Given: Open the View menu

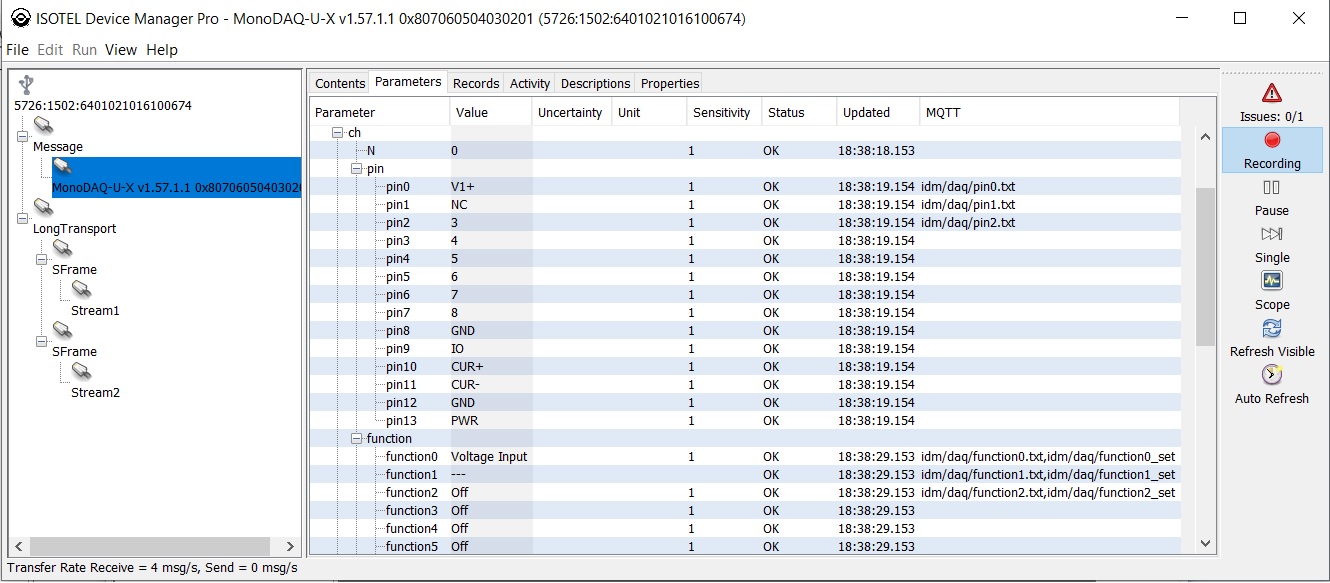Looking at the screenshot, I should coord(121,50).
